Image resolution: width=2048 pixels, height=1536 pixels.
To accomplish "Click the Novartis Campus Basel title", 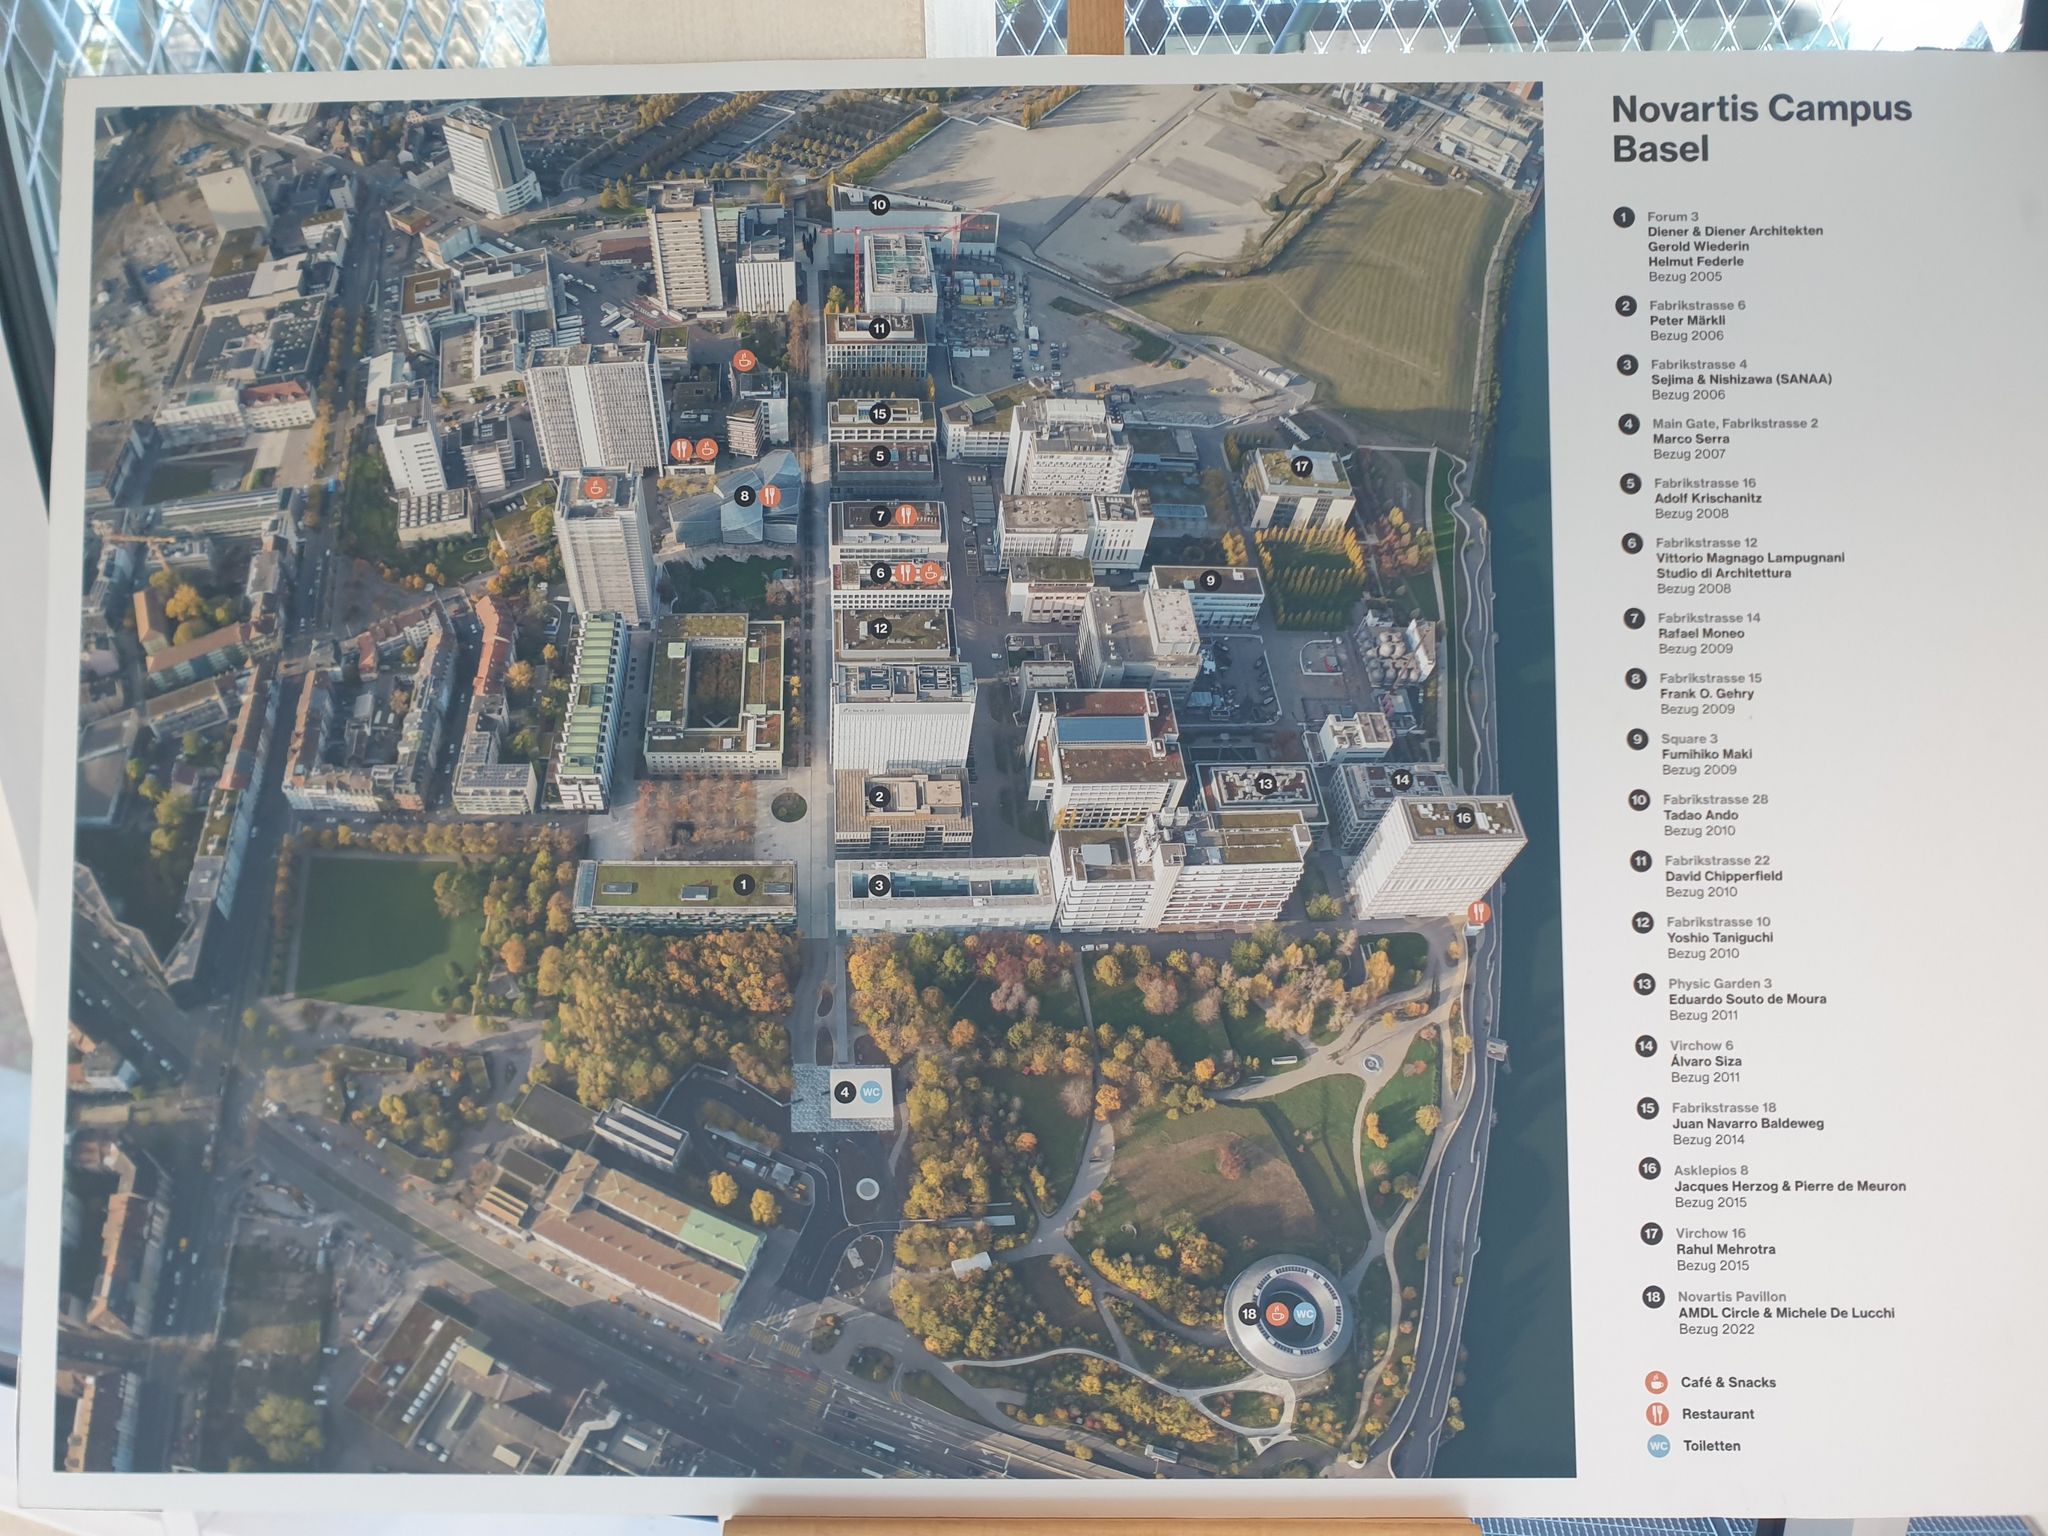I will [x=1761, y=128].
